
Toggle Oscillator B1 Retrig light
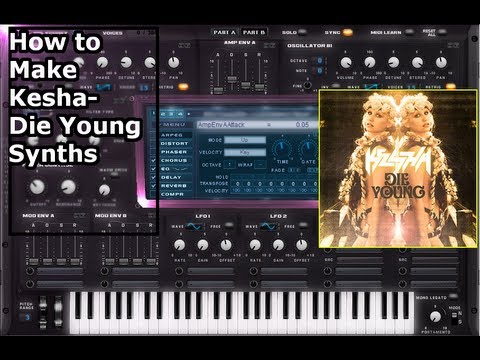tap(451, 87)
